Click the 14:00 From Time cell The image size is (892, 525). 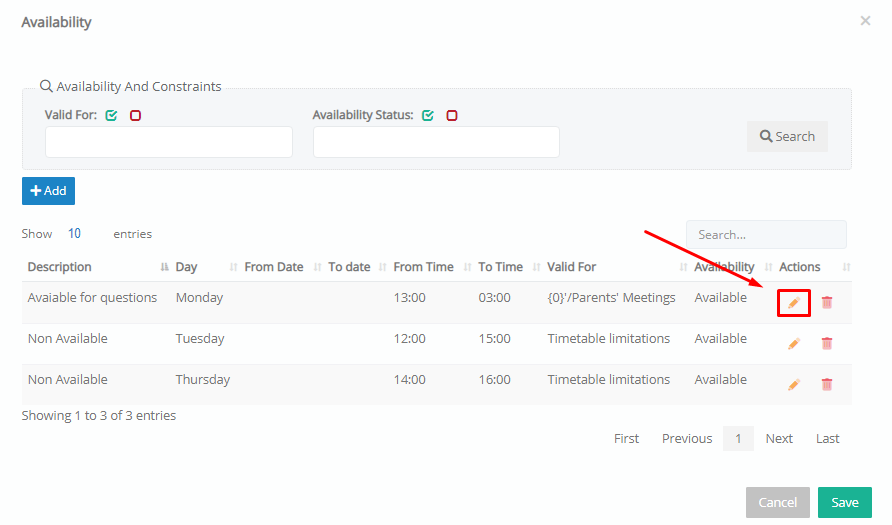410,379
